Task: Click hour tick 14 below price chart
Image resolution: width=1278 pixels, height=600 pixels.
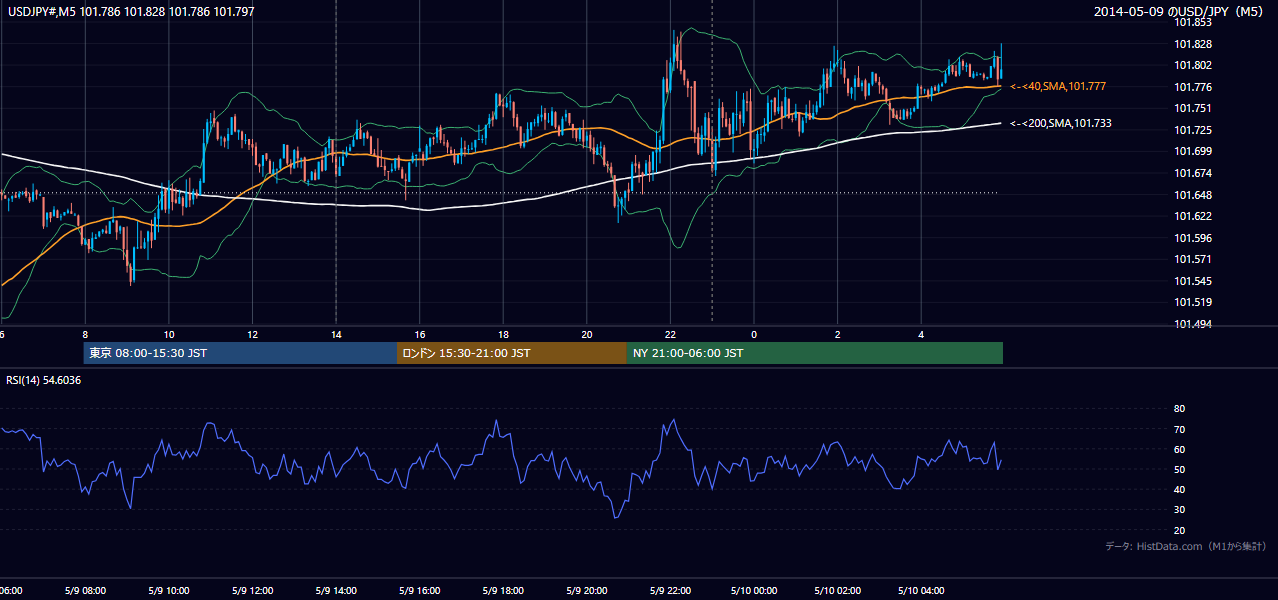Action: click(335, 335)
